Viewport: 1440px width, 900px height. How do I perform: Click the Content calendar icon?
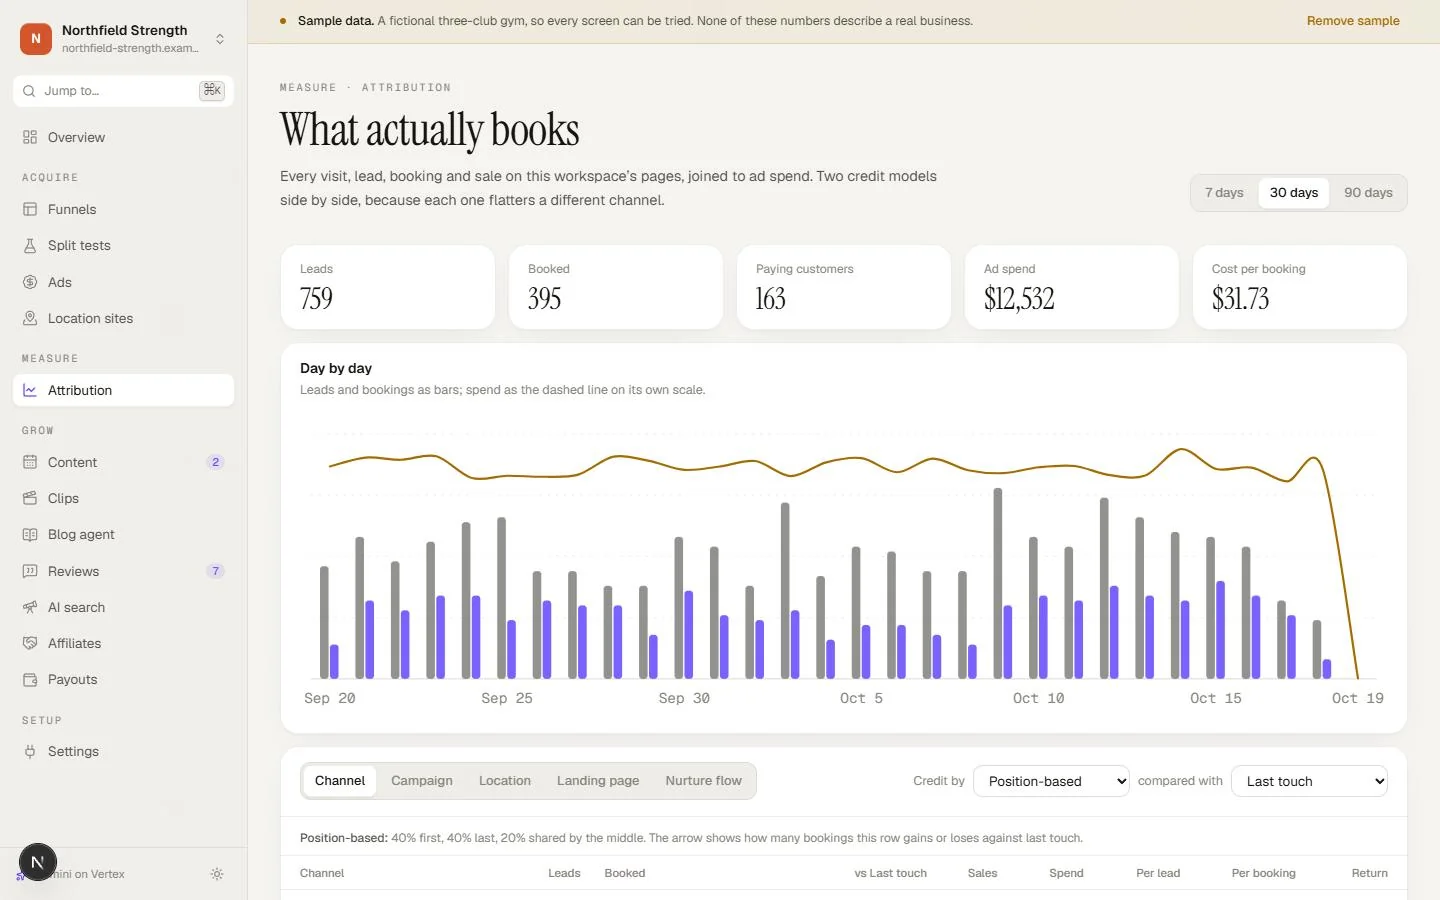30,462
